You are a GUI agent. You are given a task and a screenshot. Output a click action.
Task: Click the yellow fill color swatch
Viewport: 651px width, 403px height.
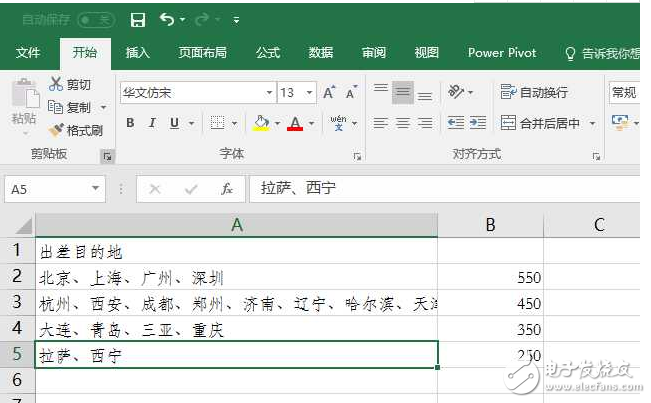tap(261, 123)
